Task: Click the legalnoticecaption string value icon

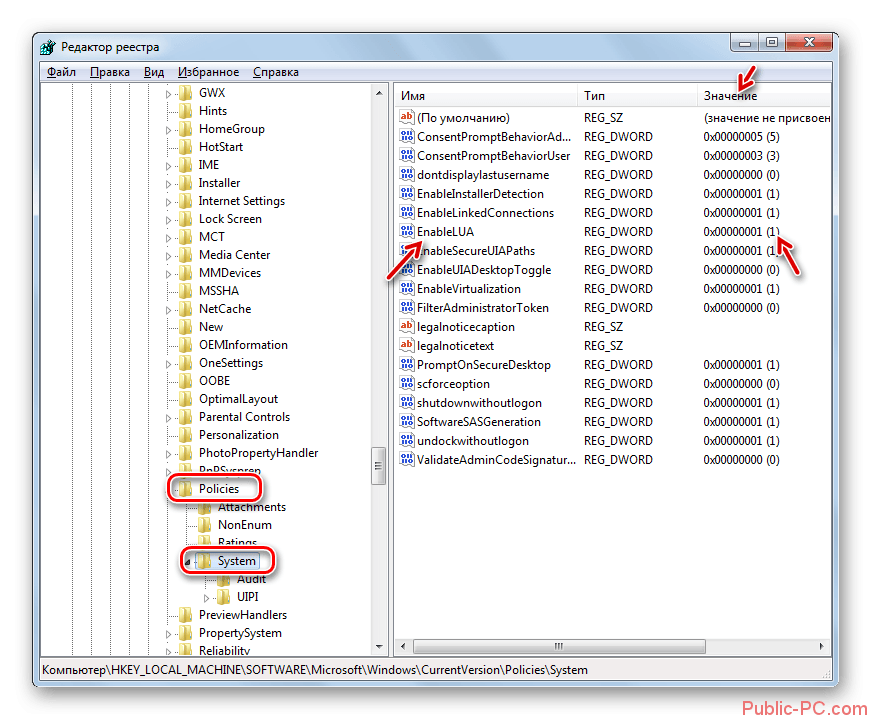Action: click(406, 327)
